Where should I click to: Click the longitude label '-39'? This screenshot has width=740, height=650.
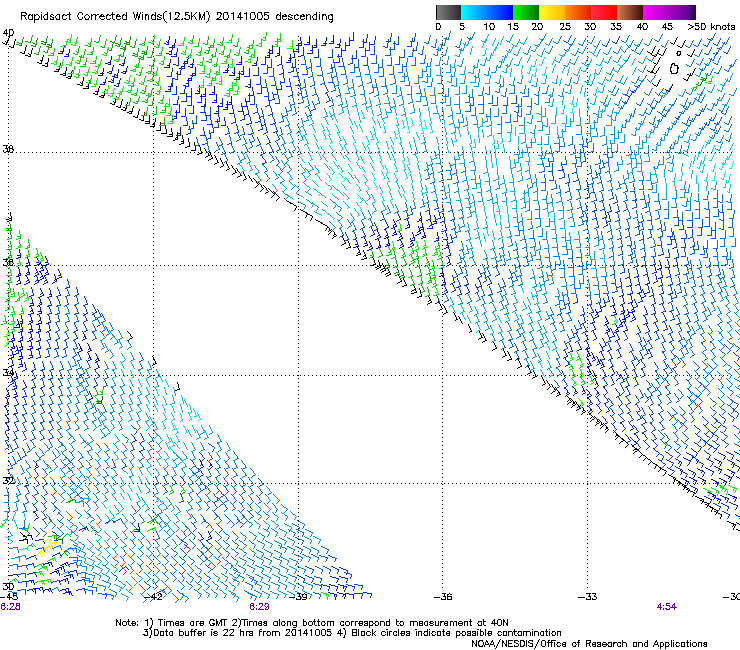point(298,597)
